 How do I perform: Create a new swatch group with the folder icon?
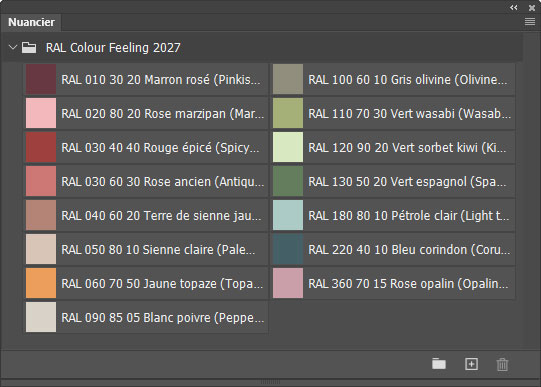point(439,364)
